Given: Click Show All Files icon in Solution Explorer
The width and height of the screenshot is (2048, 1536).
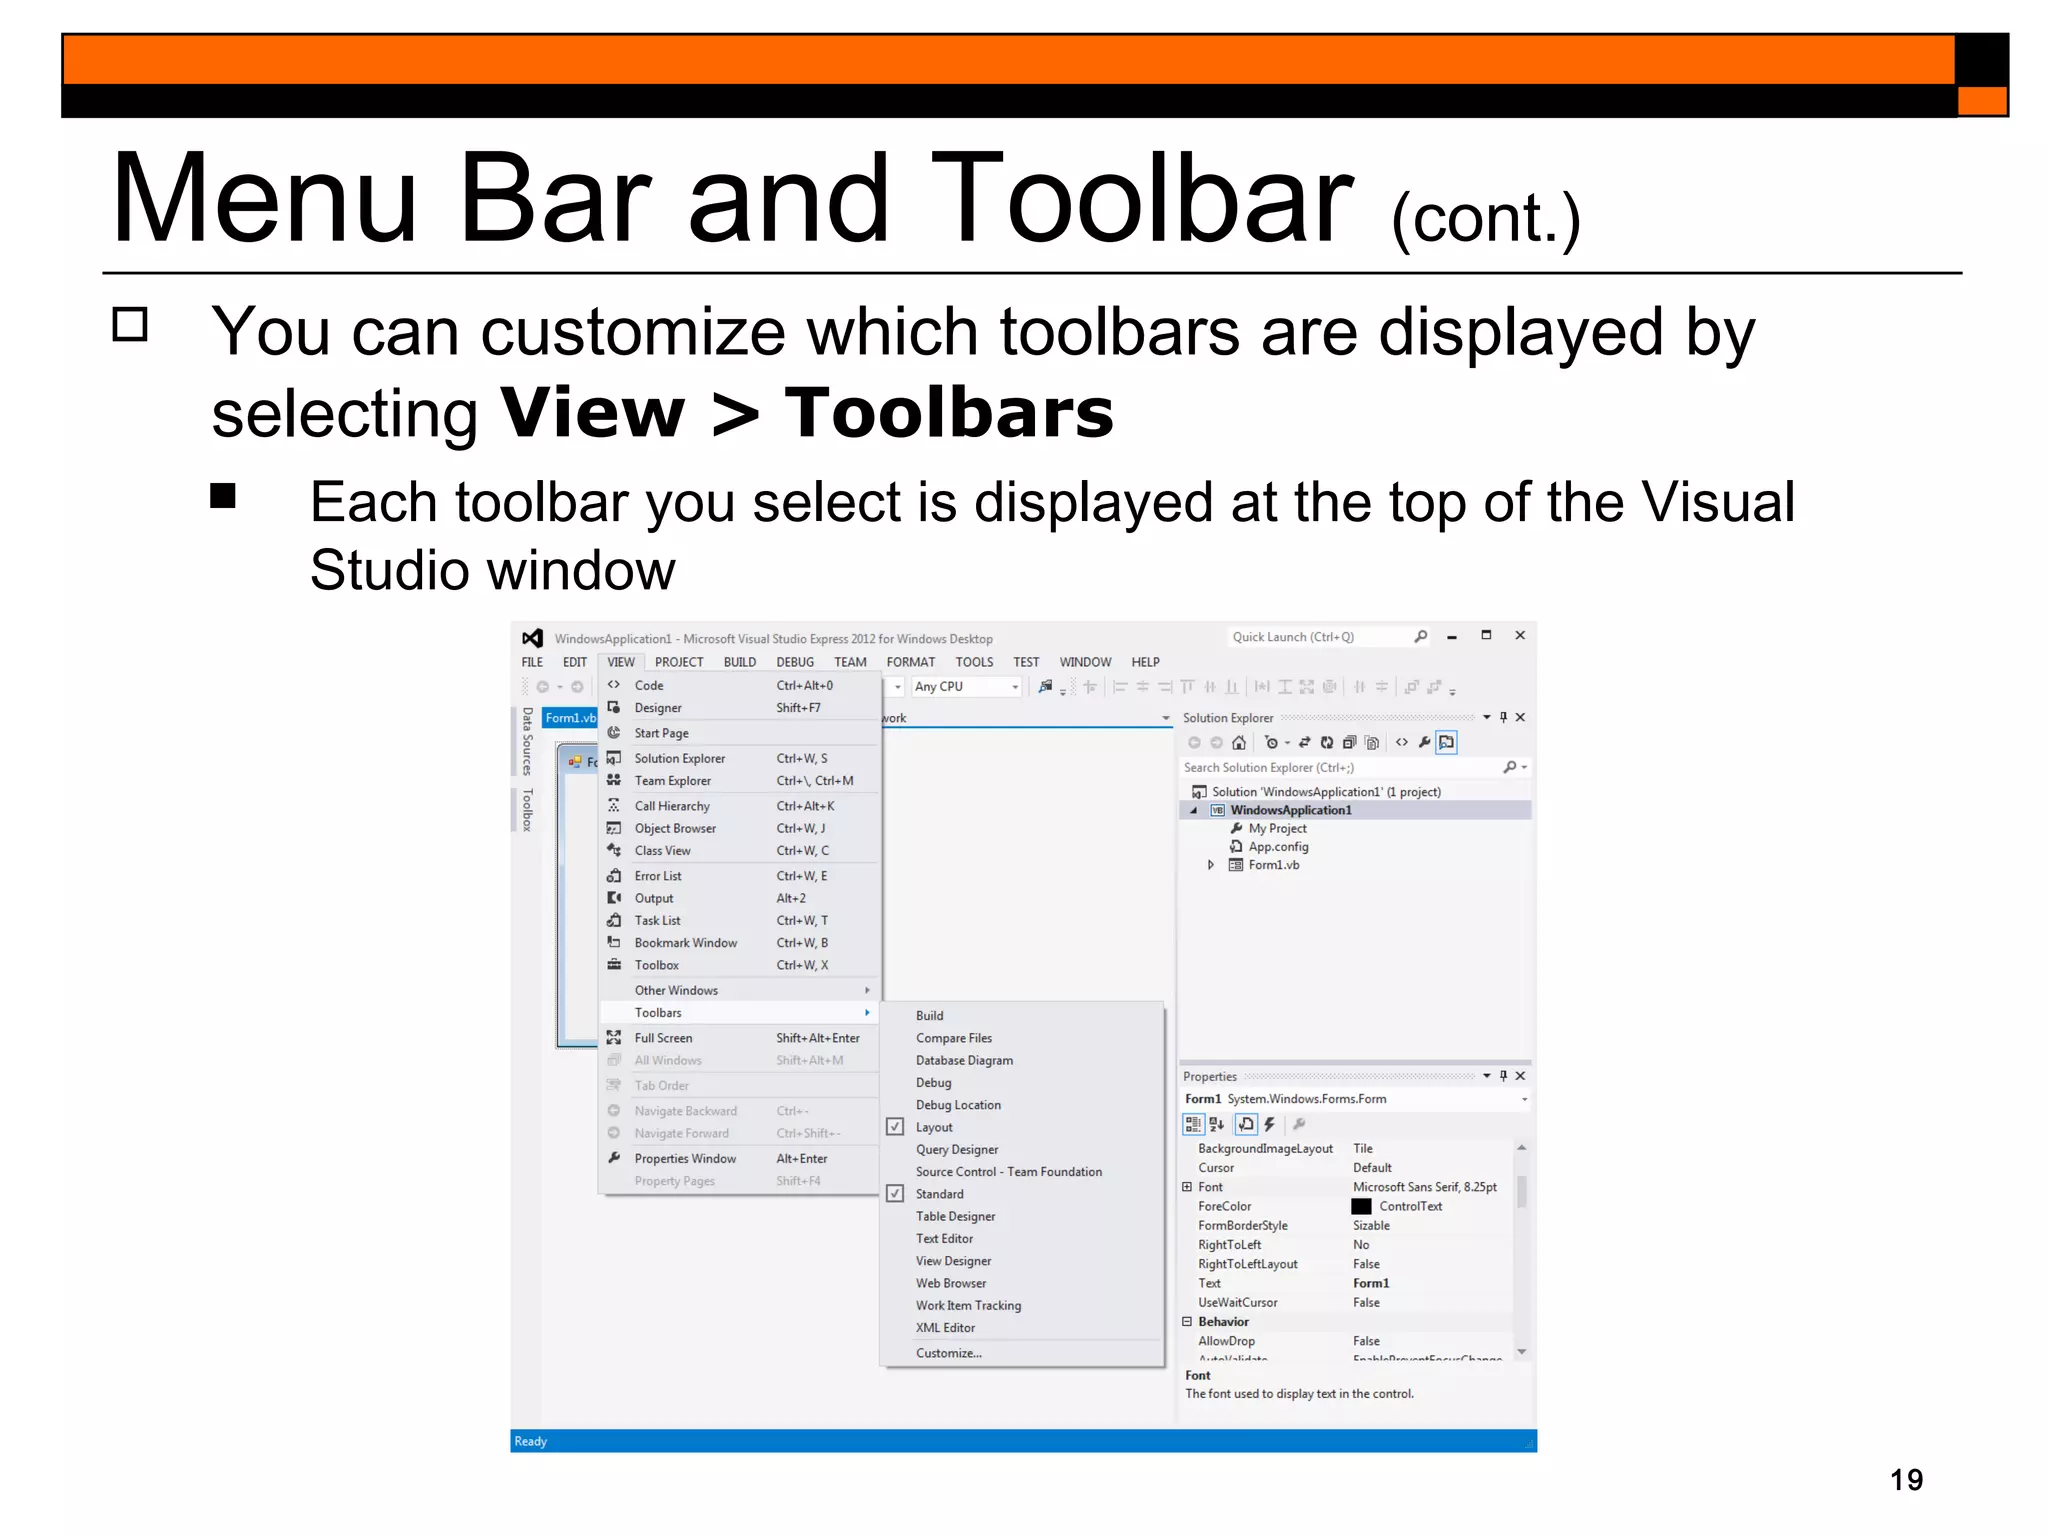Looking at the screenshot, I should tap(1372, 742).
